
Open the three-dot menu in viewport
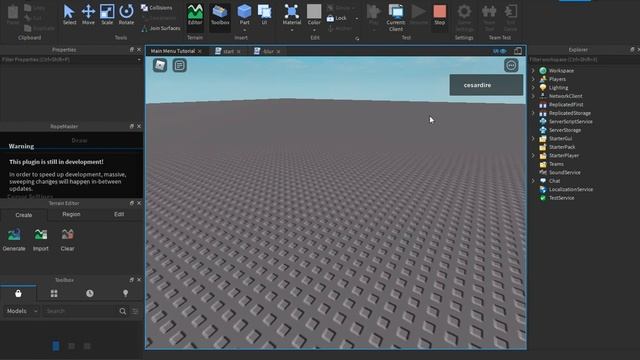[x=511, y=65]
